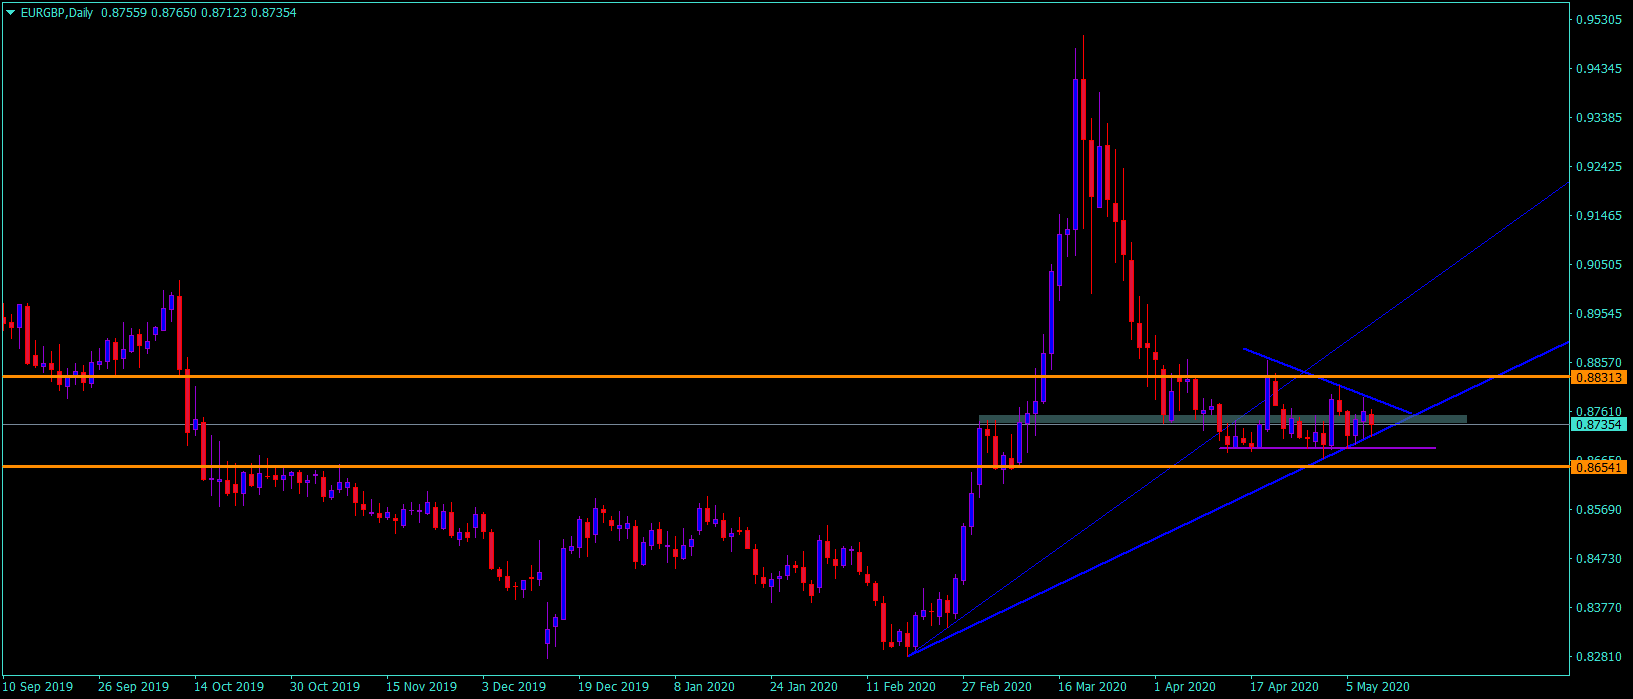Click the 1 Apr 2020 date label

pyautogui.click(x=1185, y=687)
